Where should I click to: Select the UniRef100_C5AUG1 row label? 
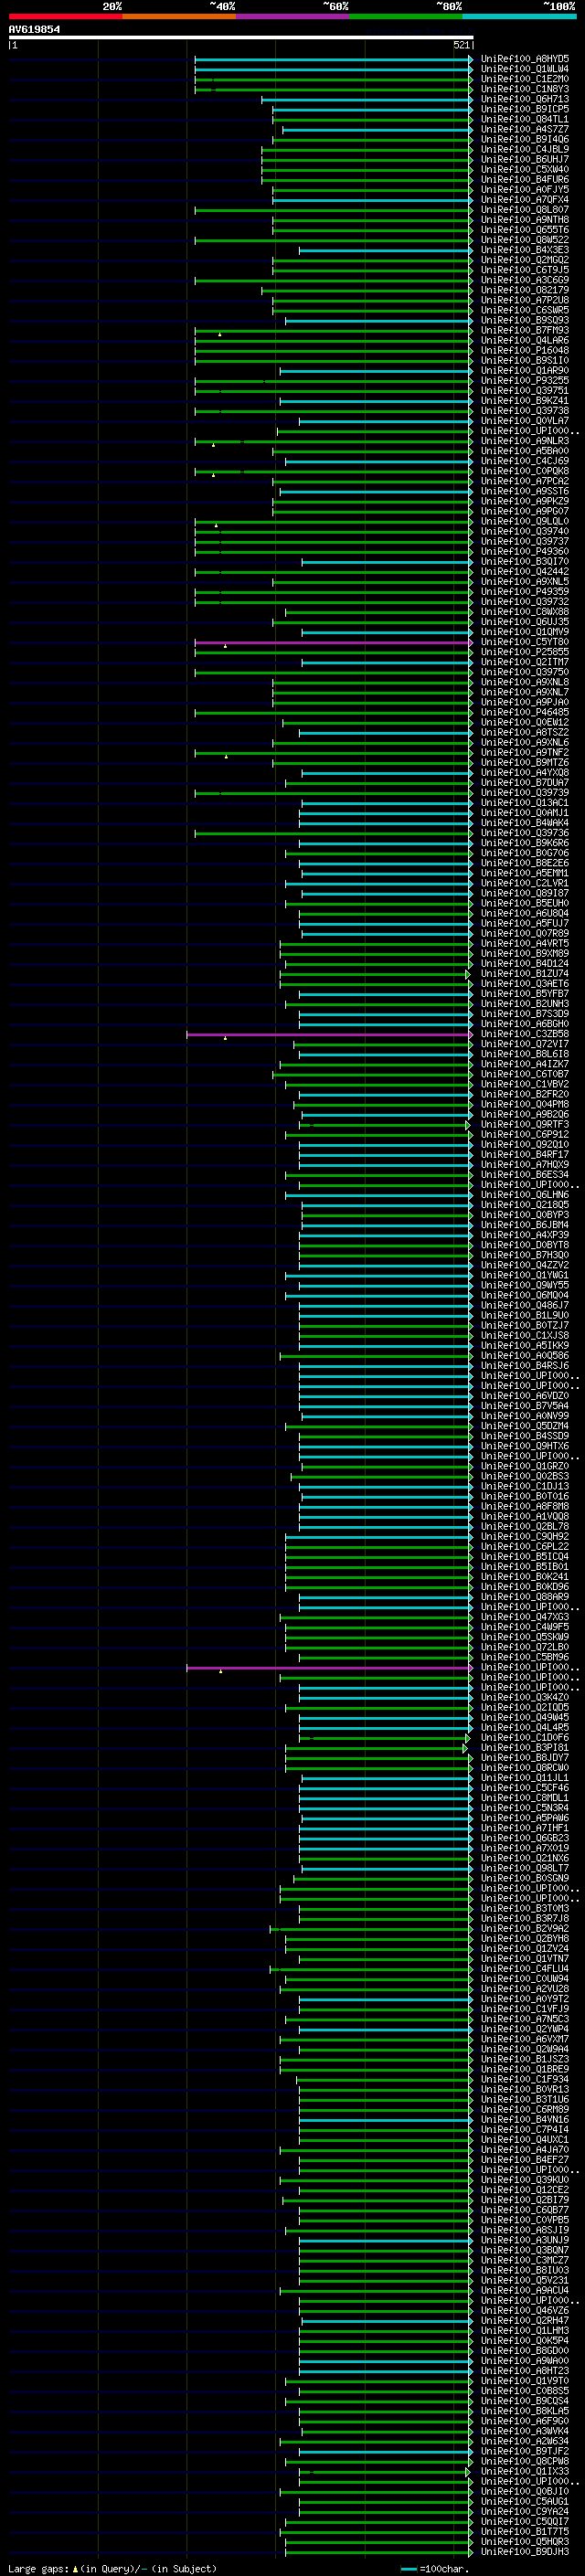(x=525, y=2502)
